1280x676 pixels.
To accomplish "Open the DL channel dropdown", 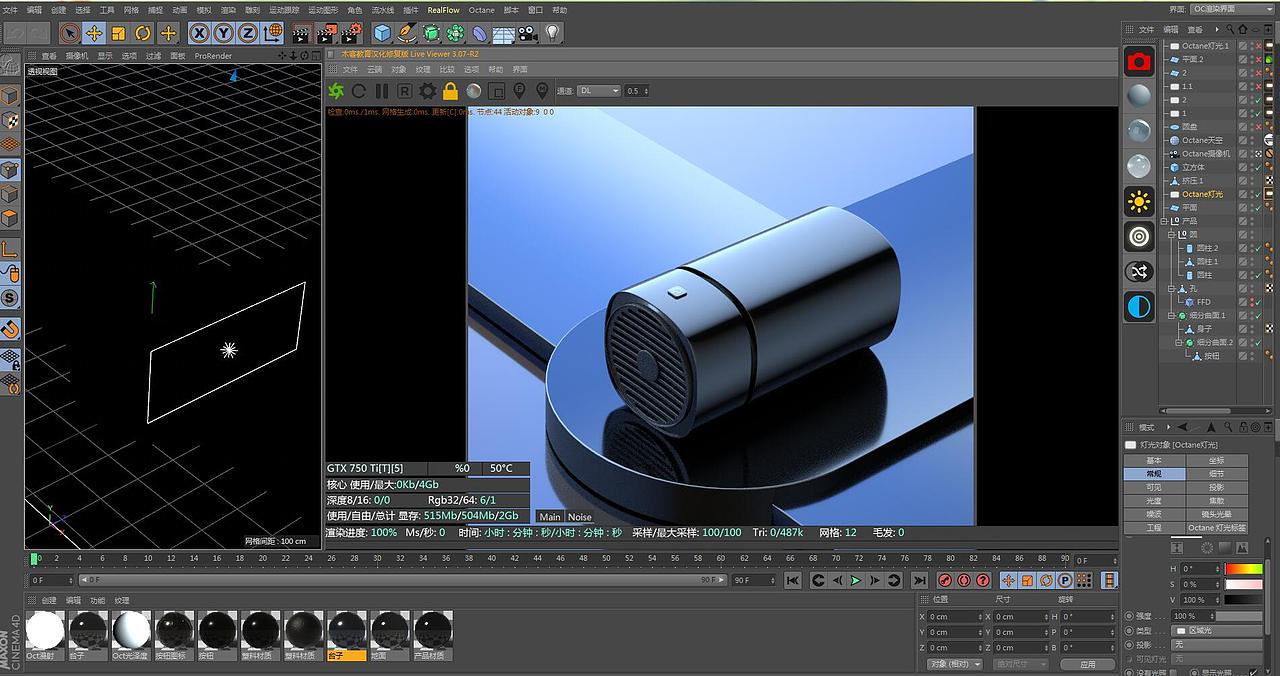I will pos(600,91).
